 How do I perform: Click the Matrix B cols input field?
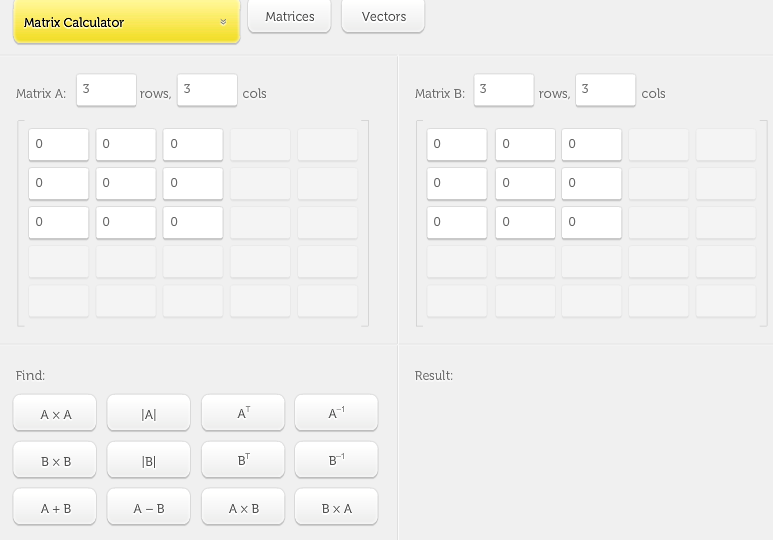(605, 90)
